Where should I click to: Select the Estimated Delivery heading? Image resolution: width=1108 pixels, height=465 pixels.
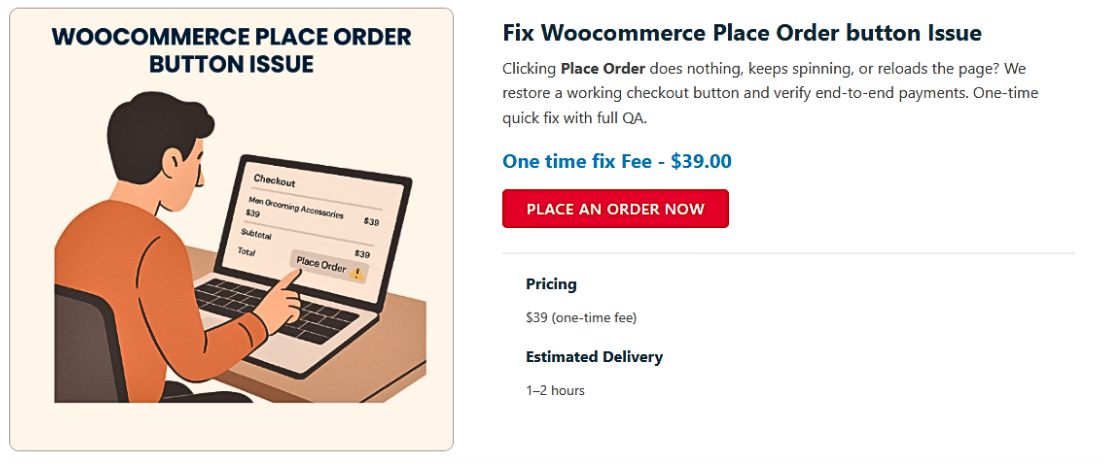tap(594, 357)
